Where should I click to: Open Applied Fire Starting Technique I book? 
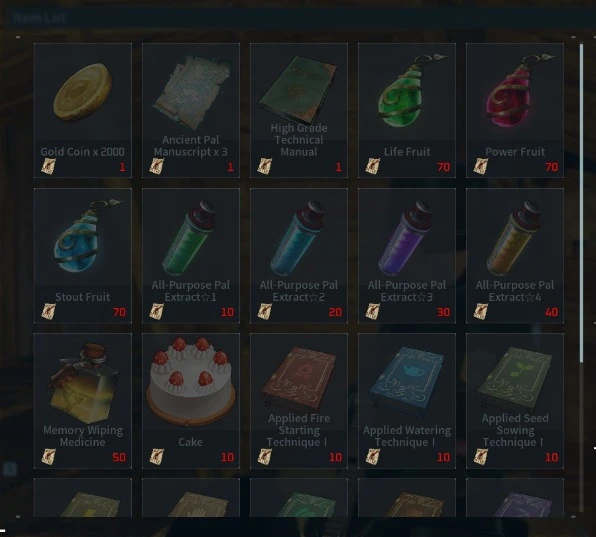(x=299, y=401)
